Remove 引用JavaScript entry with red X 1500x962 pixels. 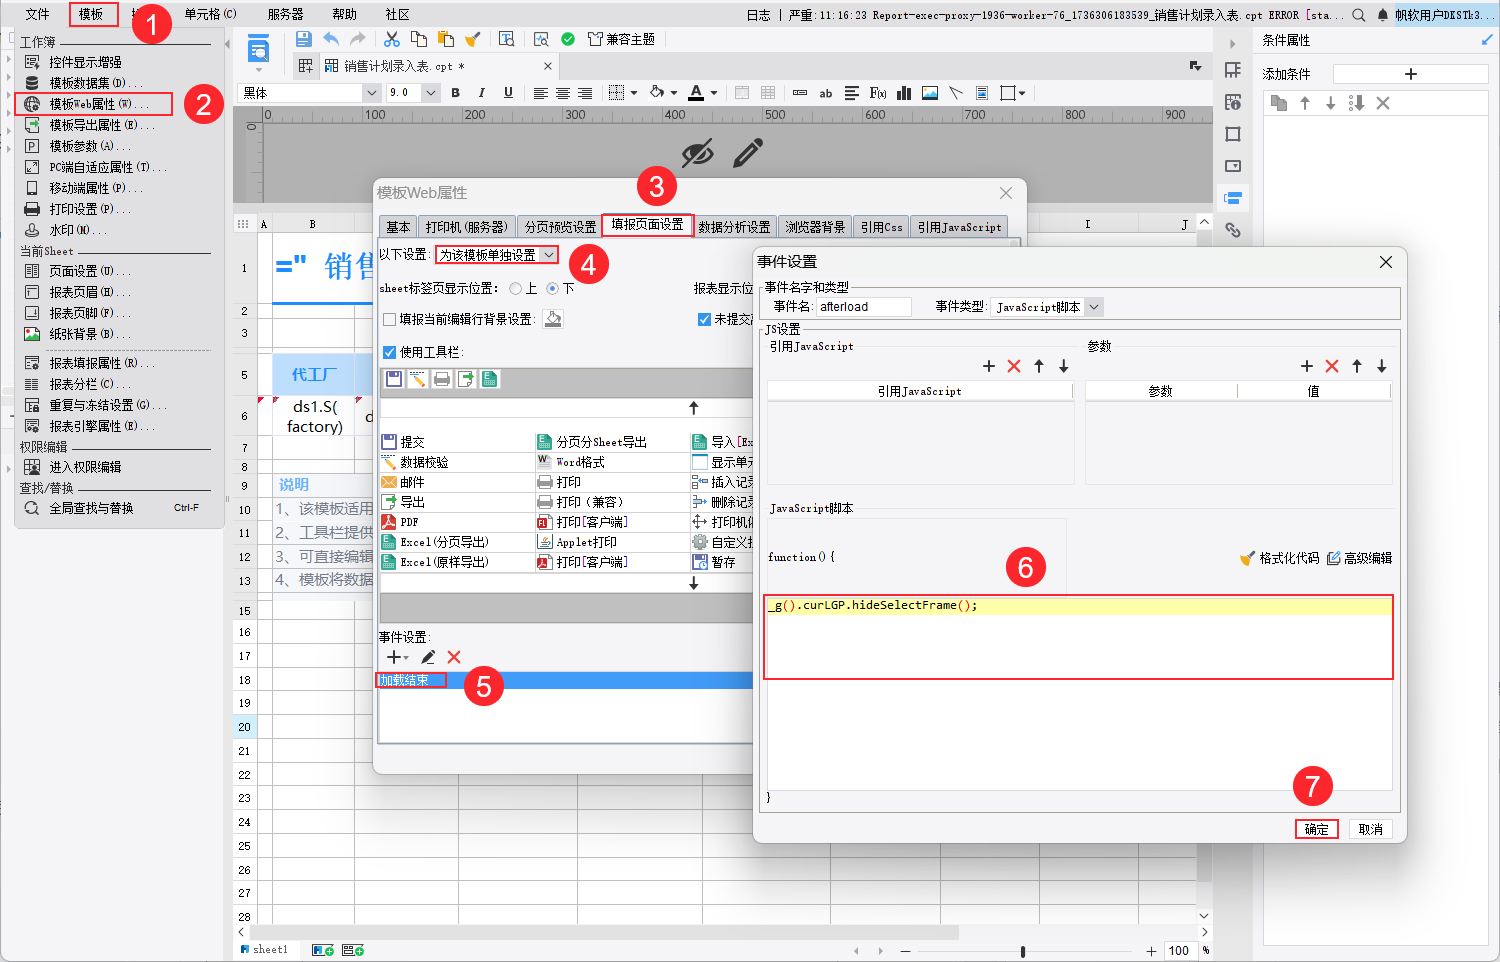(x=1014, y=366)
